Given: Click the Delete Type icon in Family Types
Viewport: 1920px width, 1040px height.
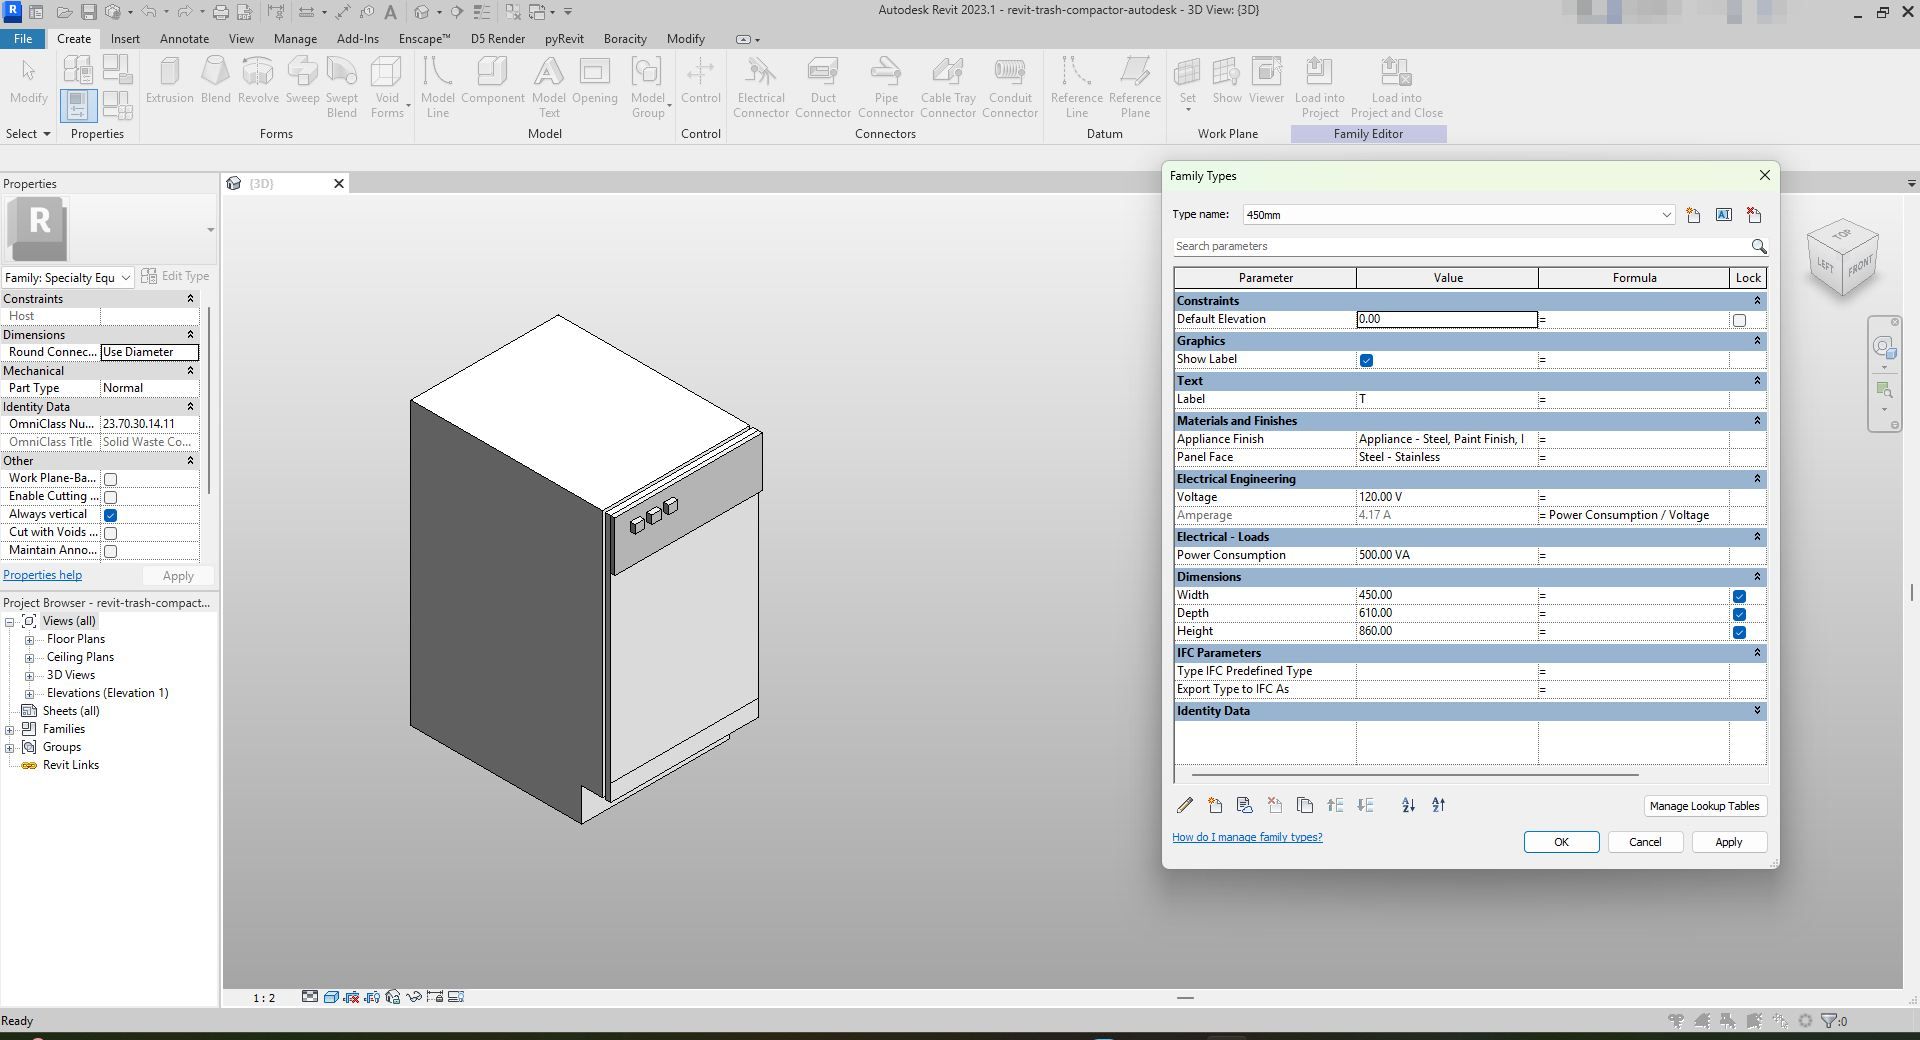Looking at the screenshot, I should click(1754, 215).
